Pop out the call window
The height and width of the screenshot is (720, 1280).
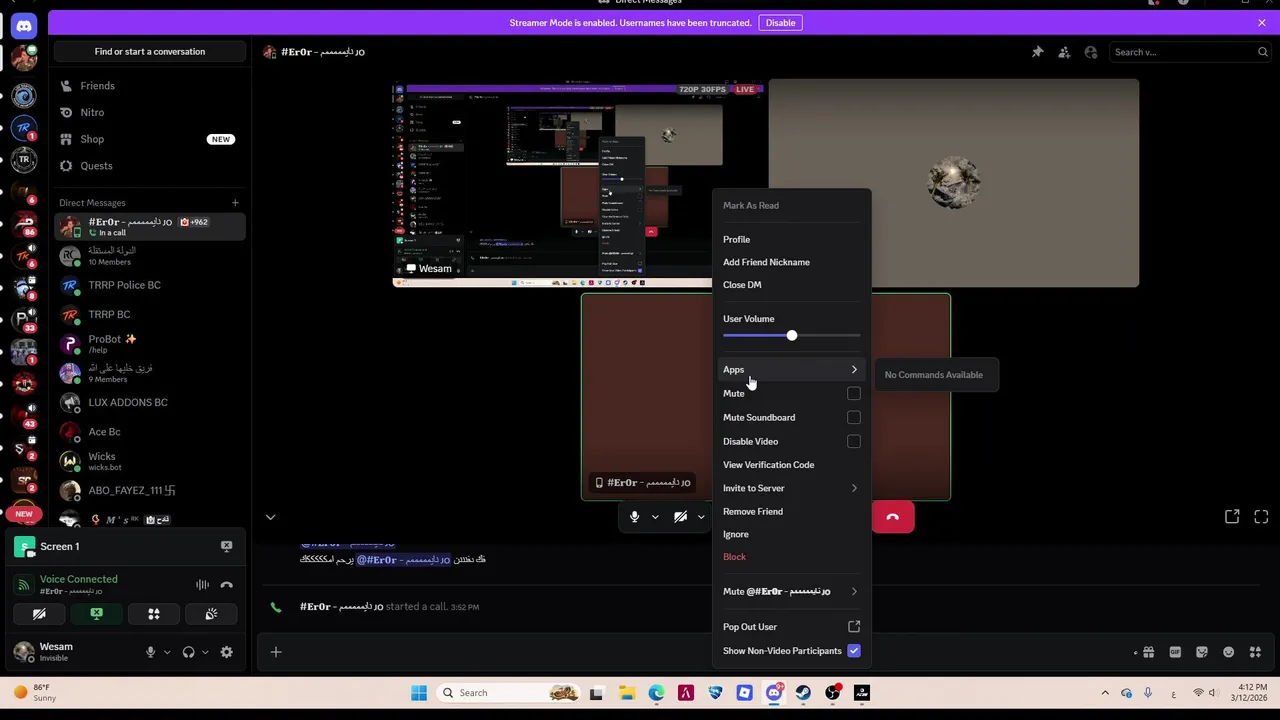(1232, 517)
